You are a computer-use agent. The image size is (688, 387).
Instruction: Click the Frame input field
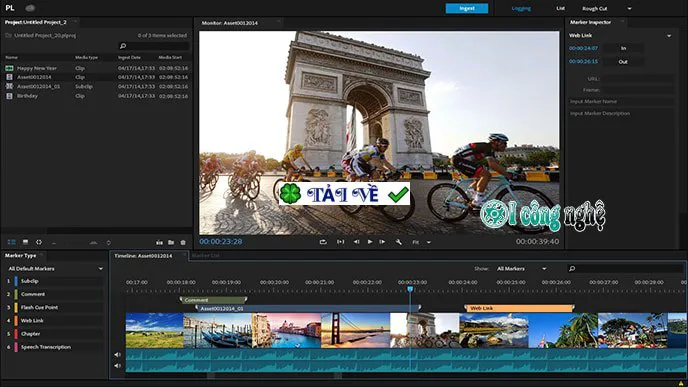tap(638, 90)
